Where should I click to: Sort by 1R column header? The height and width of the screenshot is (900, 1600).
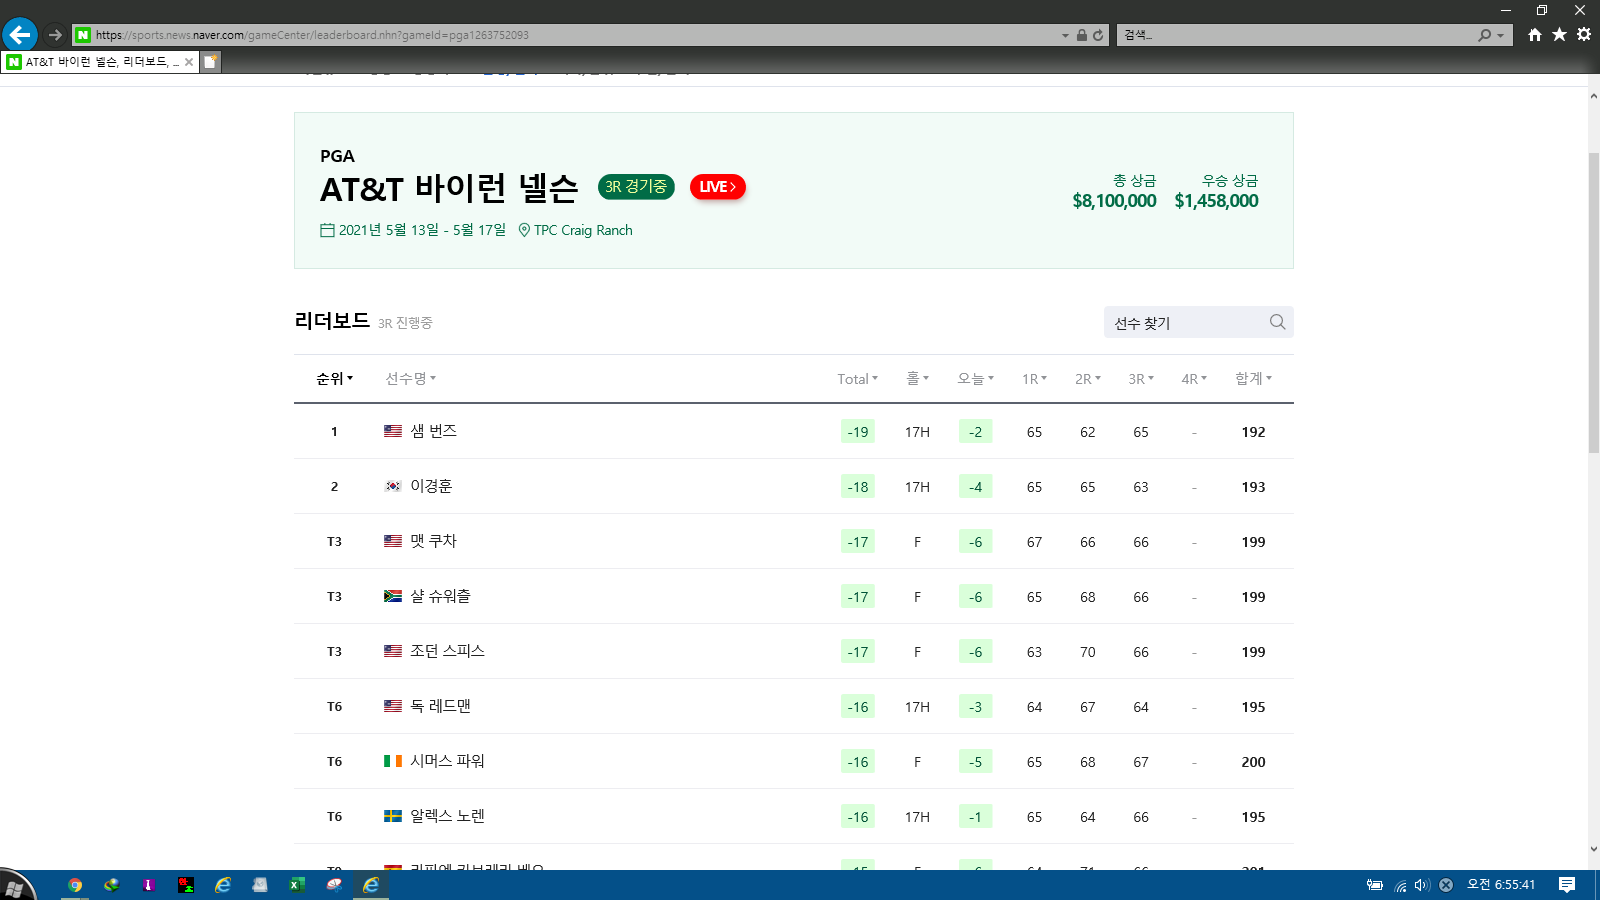pyautogui.click(x=1035, y=379)
